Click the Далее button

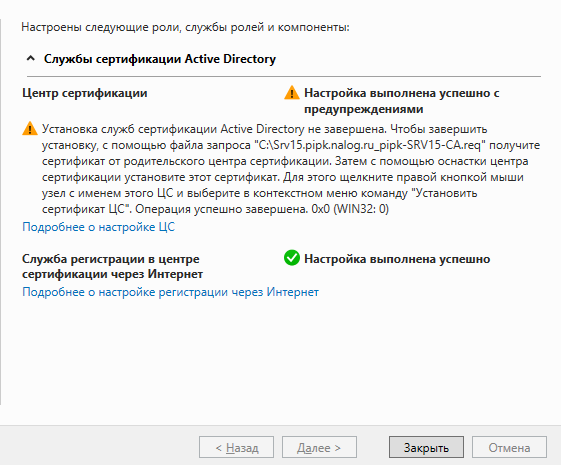click(x=319, y=447)
